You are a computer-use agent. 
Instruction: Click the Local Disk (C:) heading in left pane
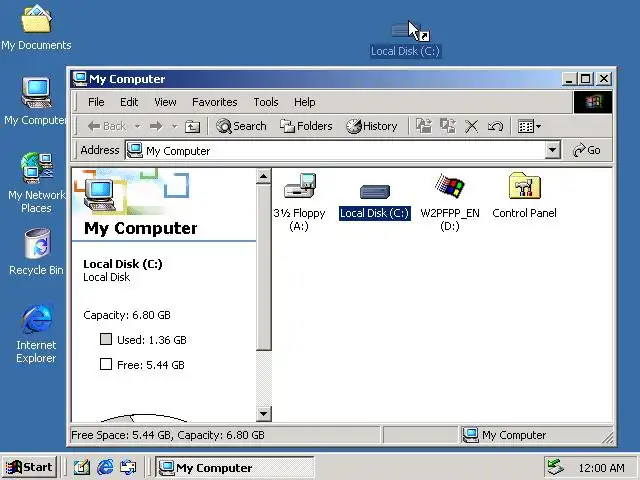click(x=123, y=264)
